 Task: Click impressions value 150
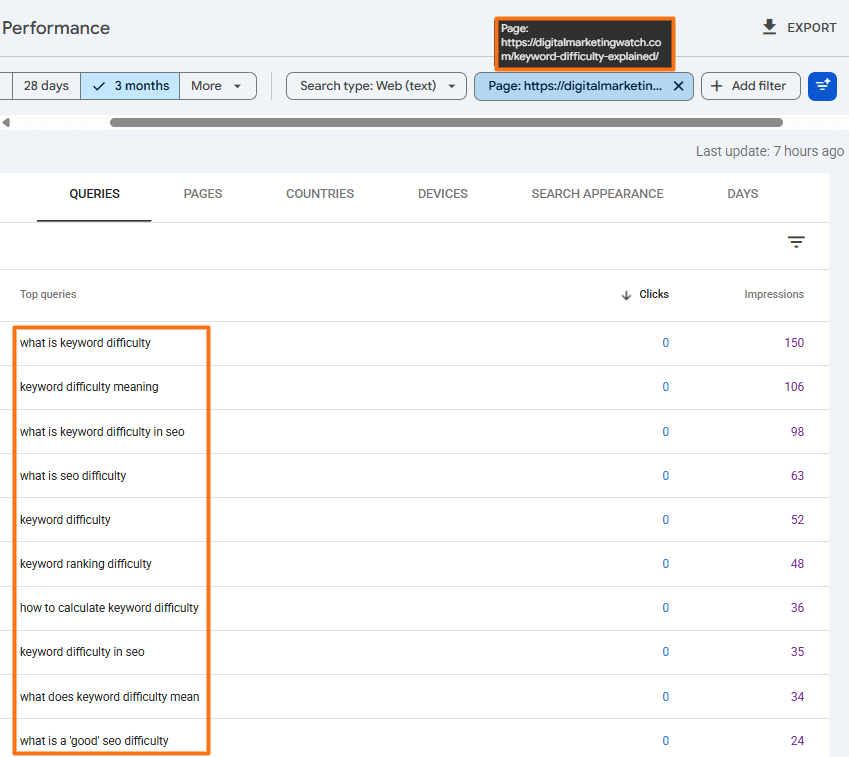(x=794, y=343)
